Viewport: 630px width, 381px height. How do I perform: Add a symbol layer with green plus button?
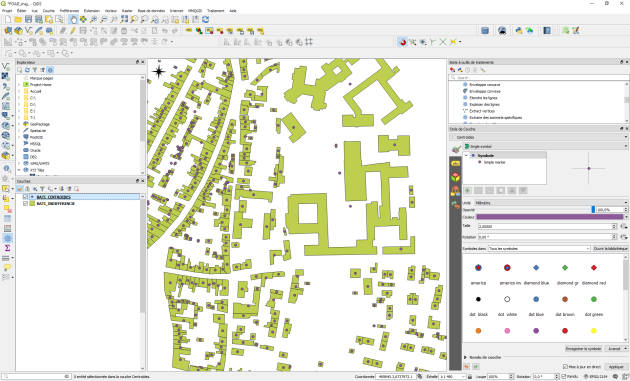[x=467, y=190]
